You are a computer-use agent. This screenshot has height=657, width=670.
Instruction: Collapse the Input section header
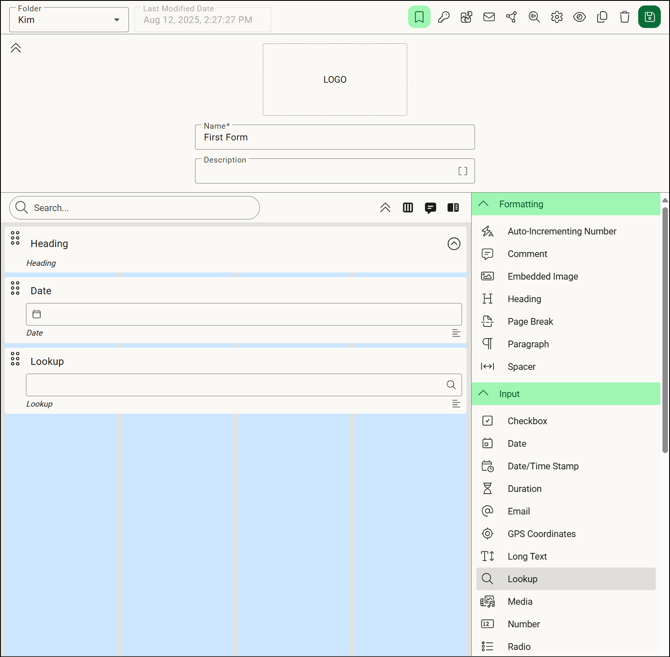[x=484, y=394]
